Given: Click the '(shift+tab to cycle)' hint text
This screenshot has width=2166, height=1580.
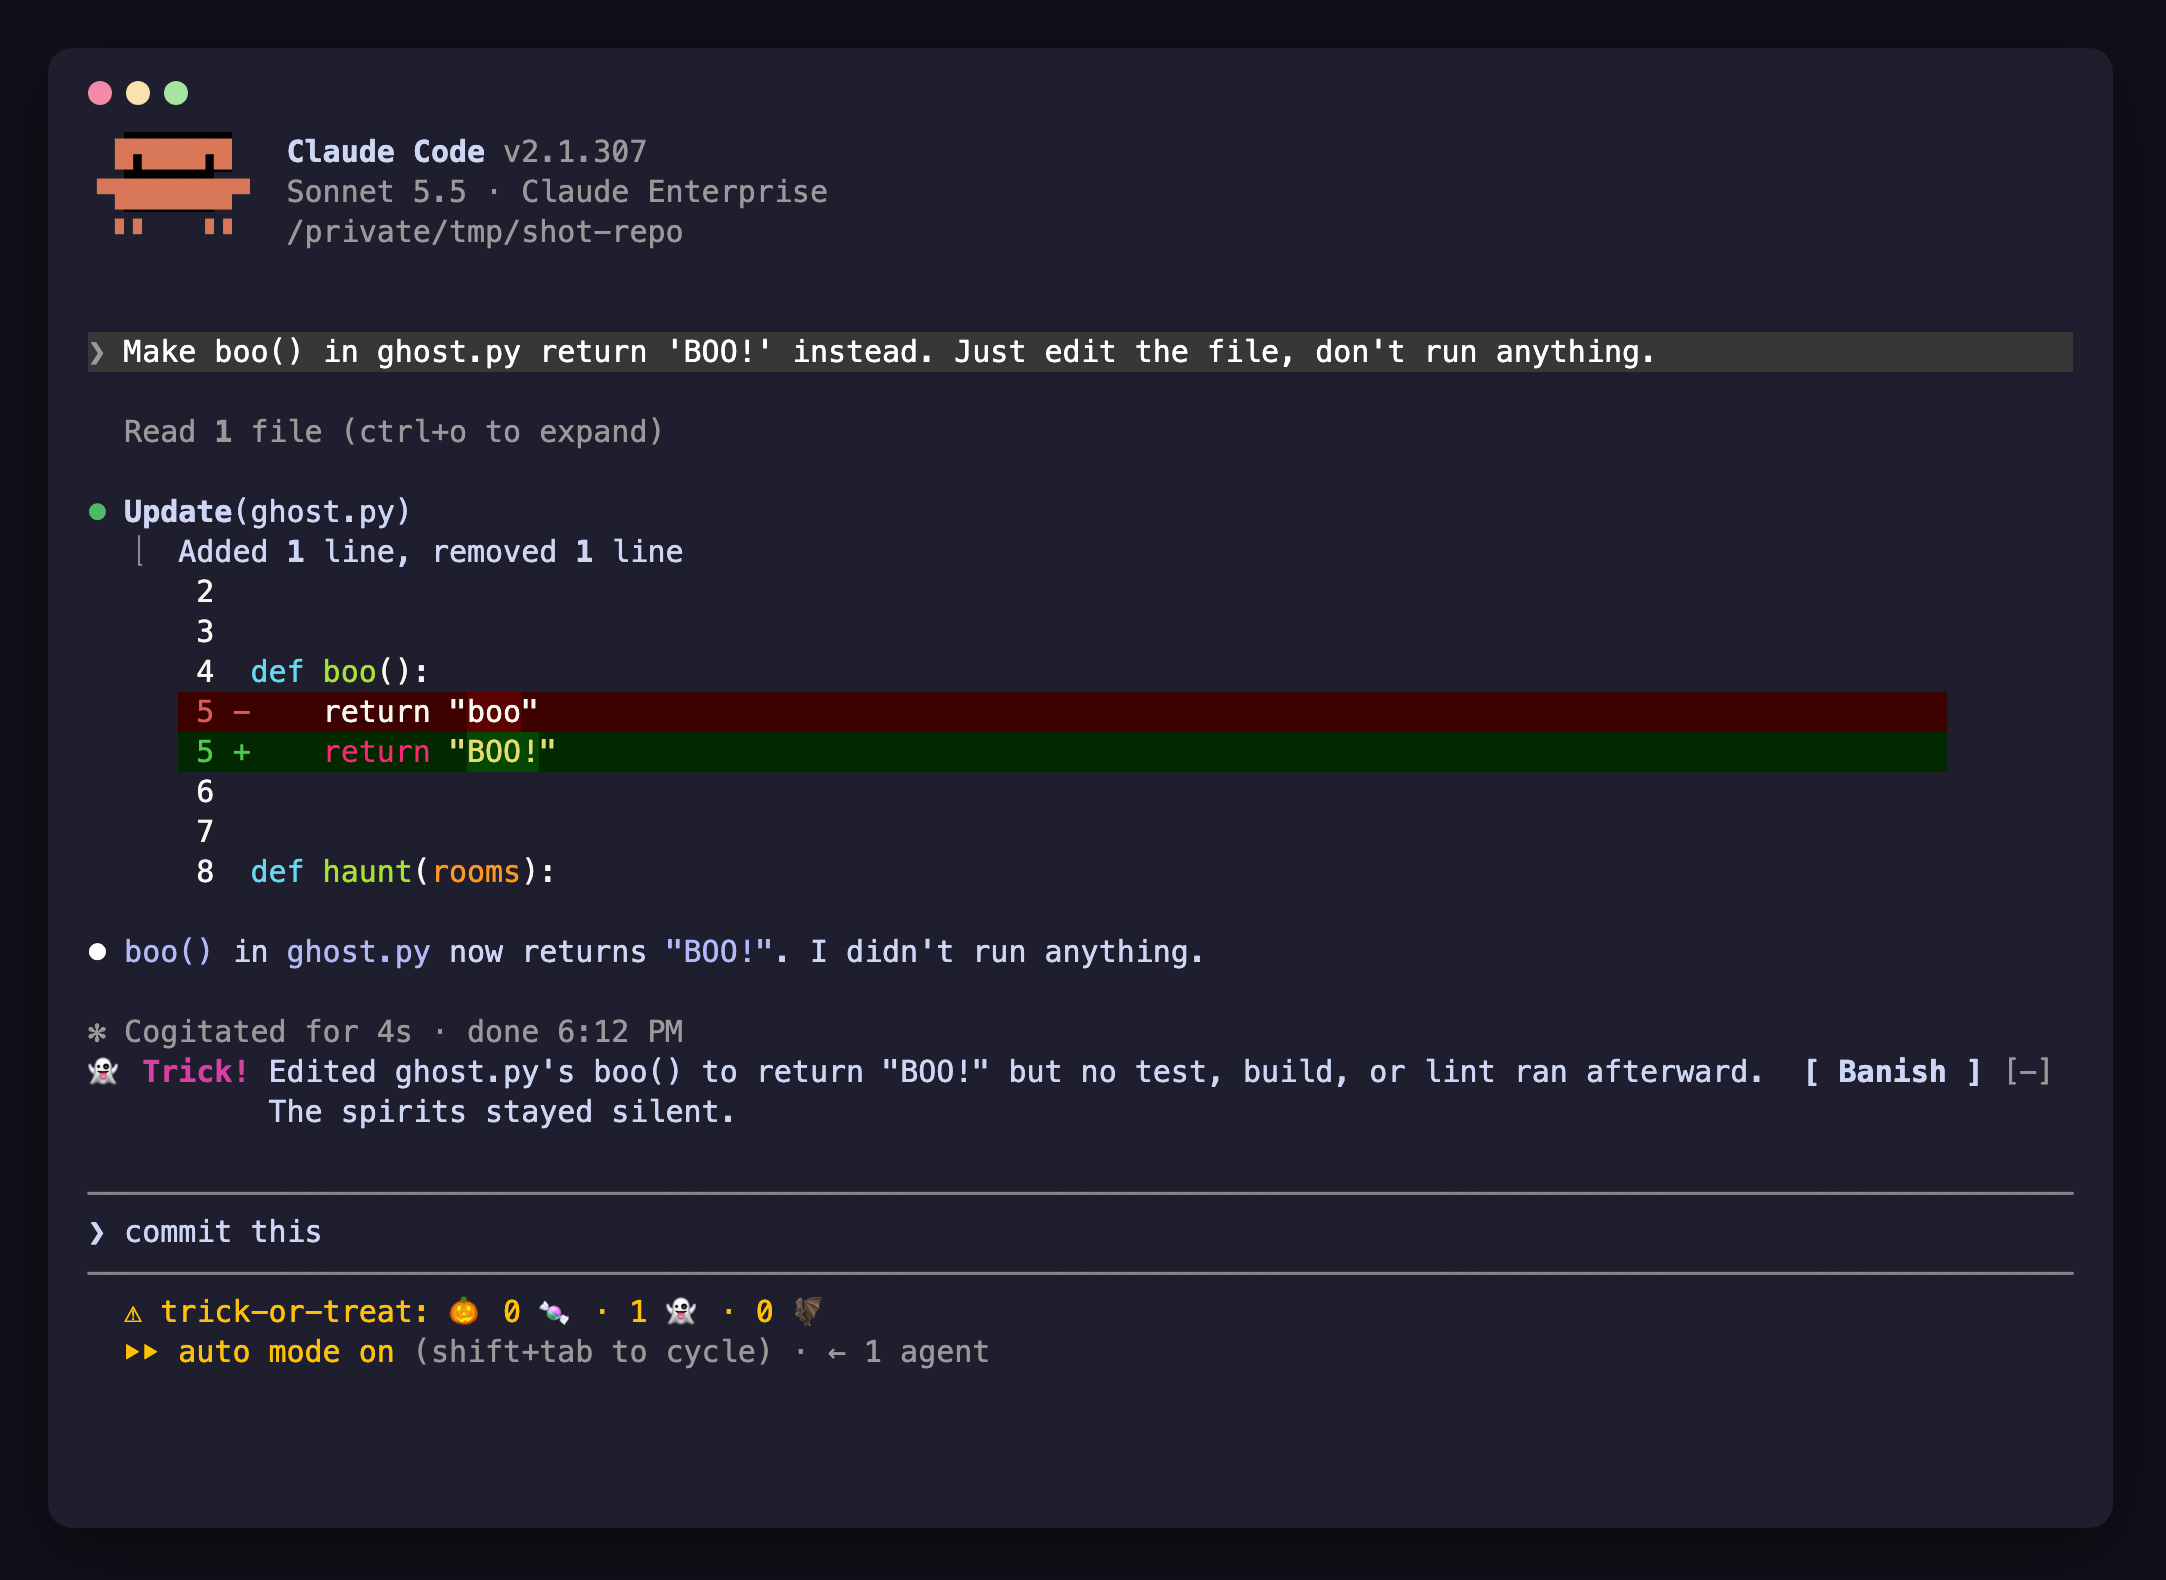Looking at the screenshot, I should [593, 1352].
